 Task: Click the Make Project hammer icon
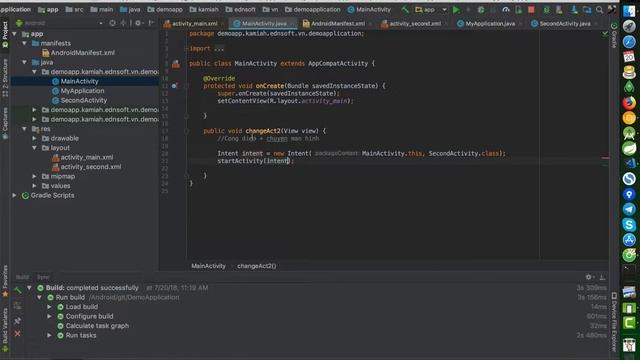tap(405, 9)
